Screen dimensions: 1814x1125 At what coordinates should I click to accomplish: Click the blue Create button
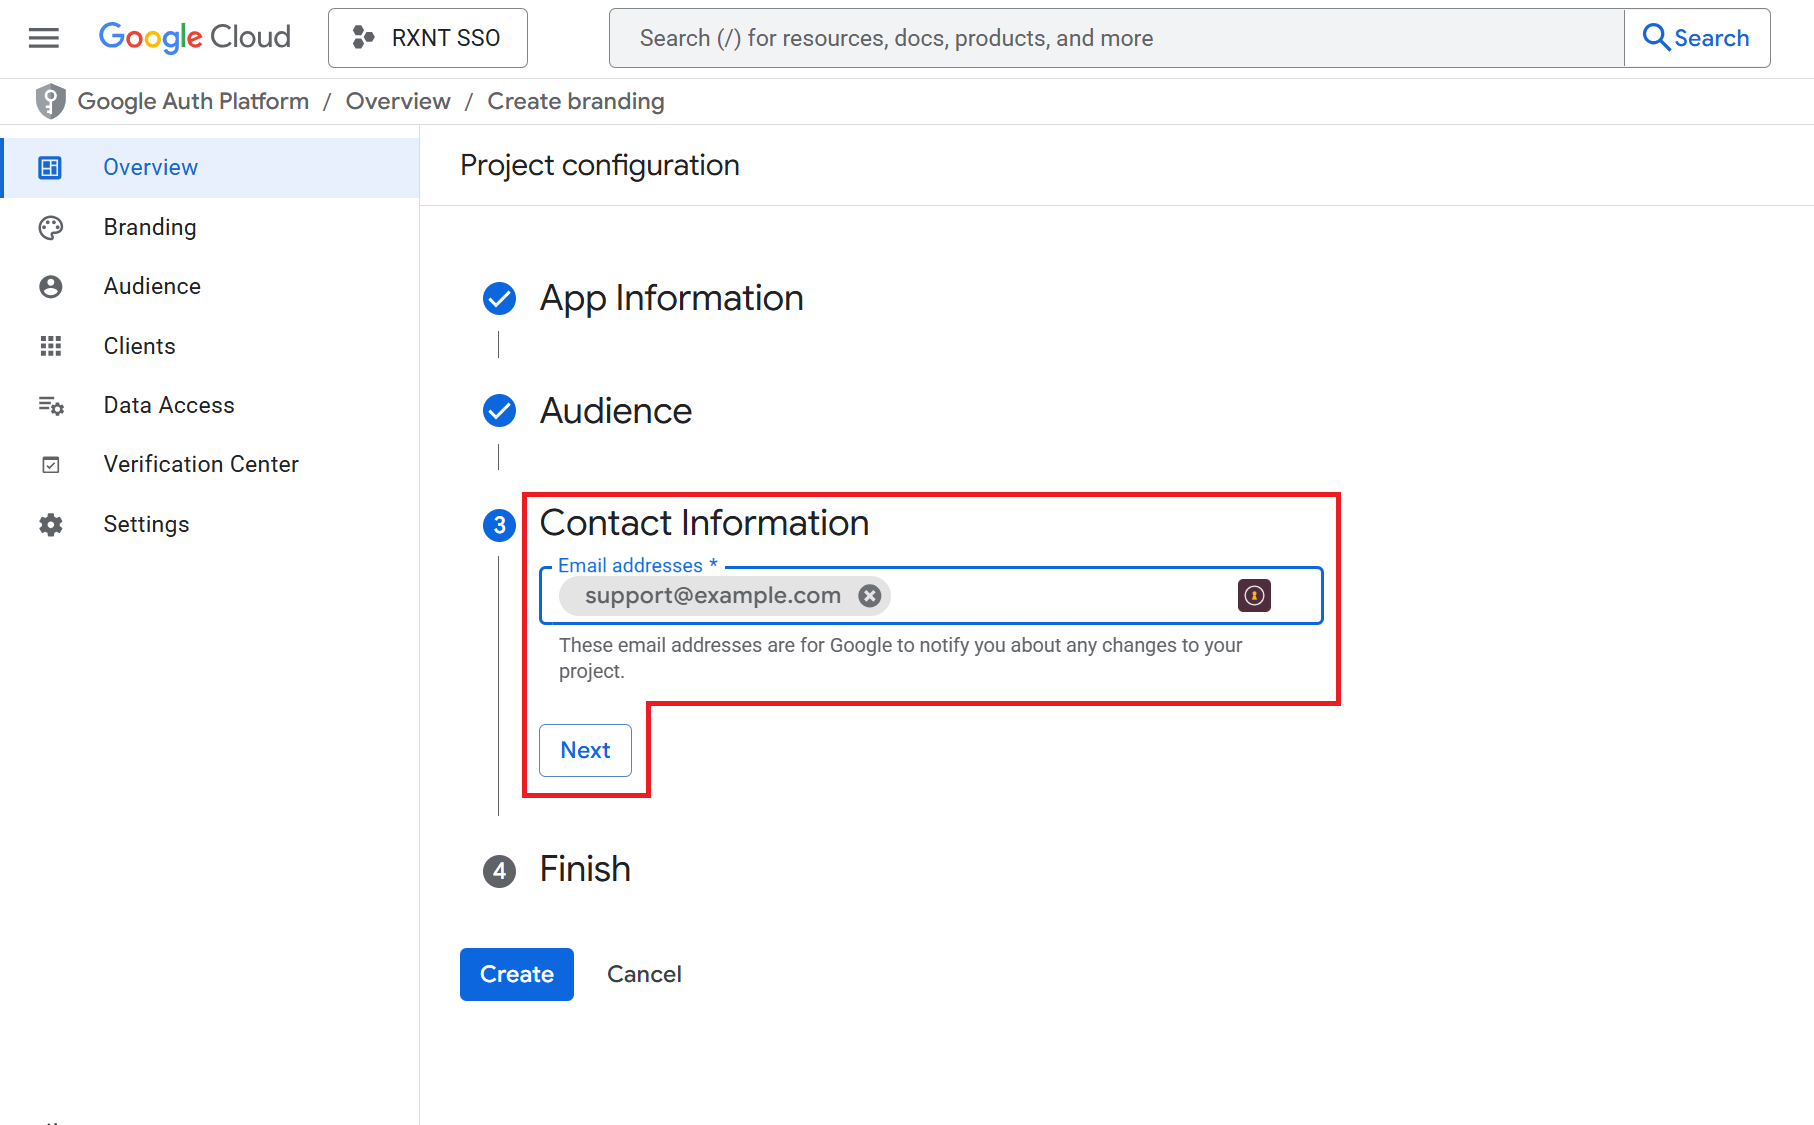516,974
